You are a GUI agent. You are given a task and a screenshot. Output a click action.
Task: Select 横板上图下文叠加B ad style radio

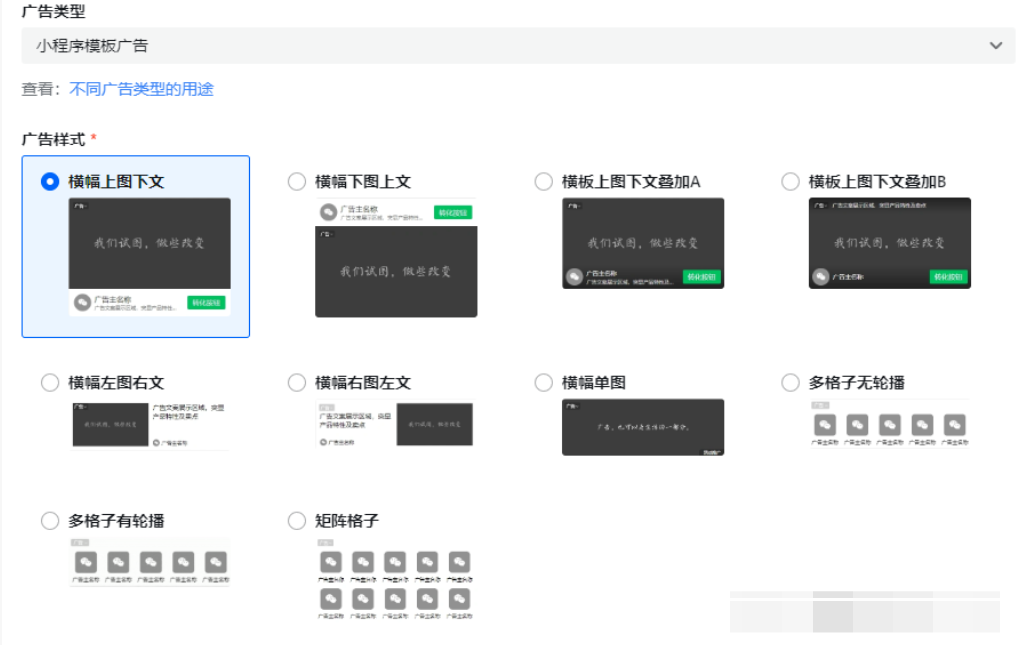791,181
